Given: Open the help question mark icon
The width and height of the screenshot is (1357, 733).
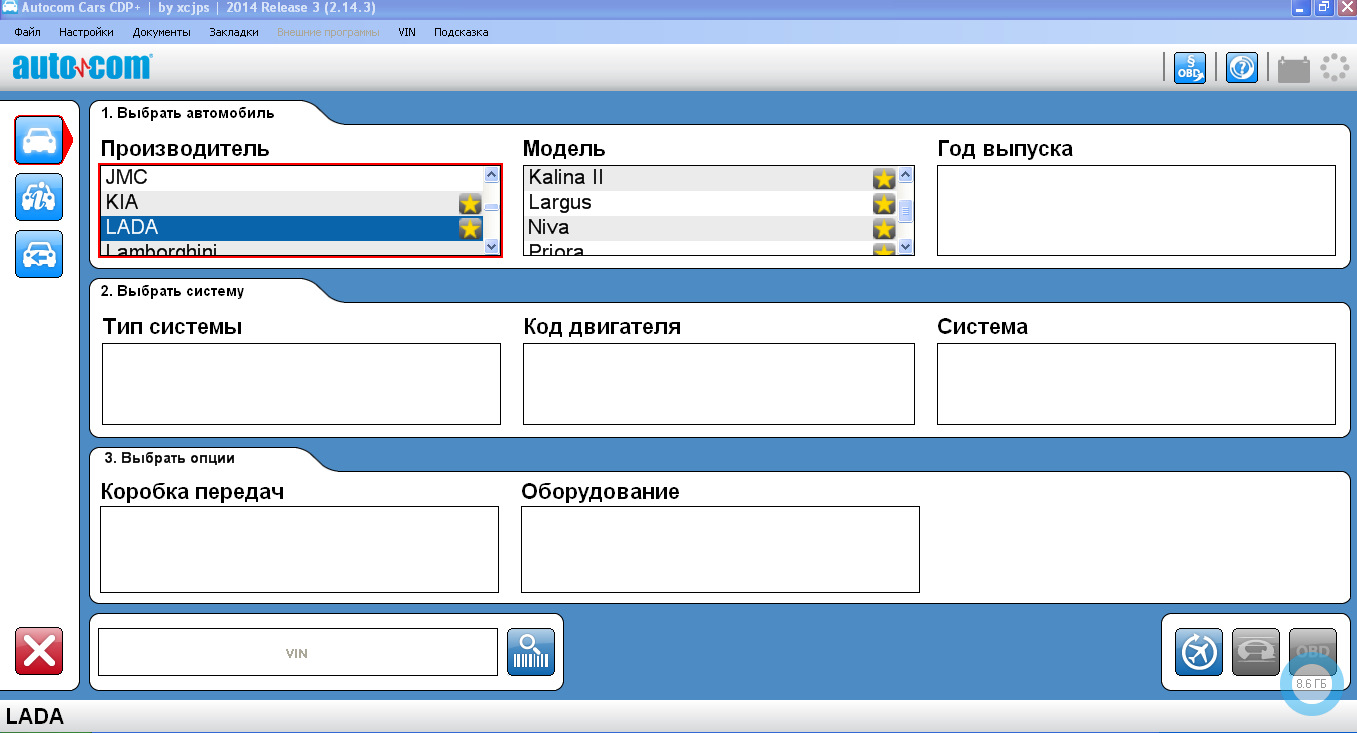Looking at the screenshot, I should point(1242,68).
